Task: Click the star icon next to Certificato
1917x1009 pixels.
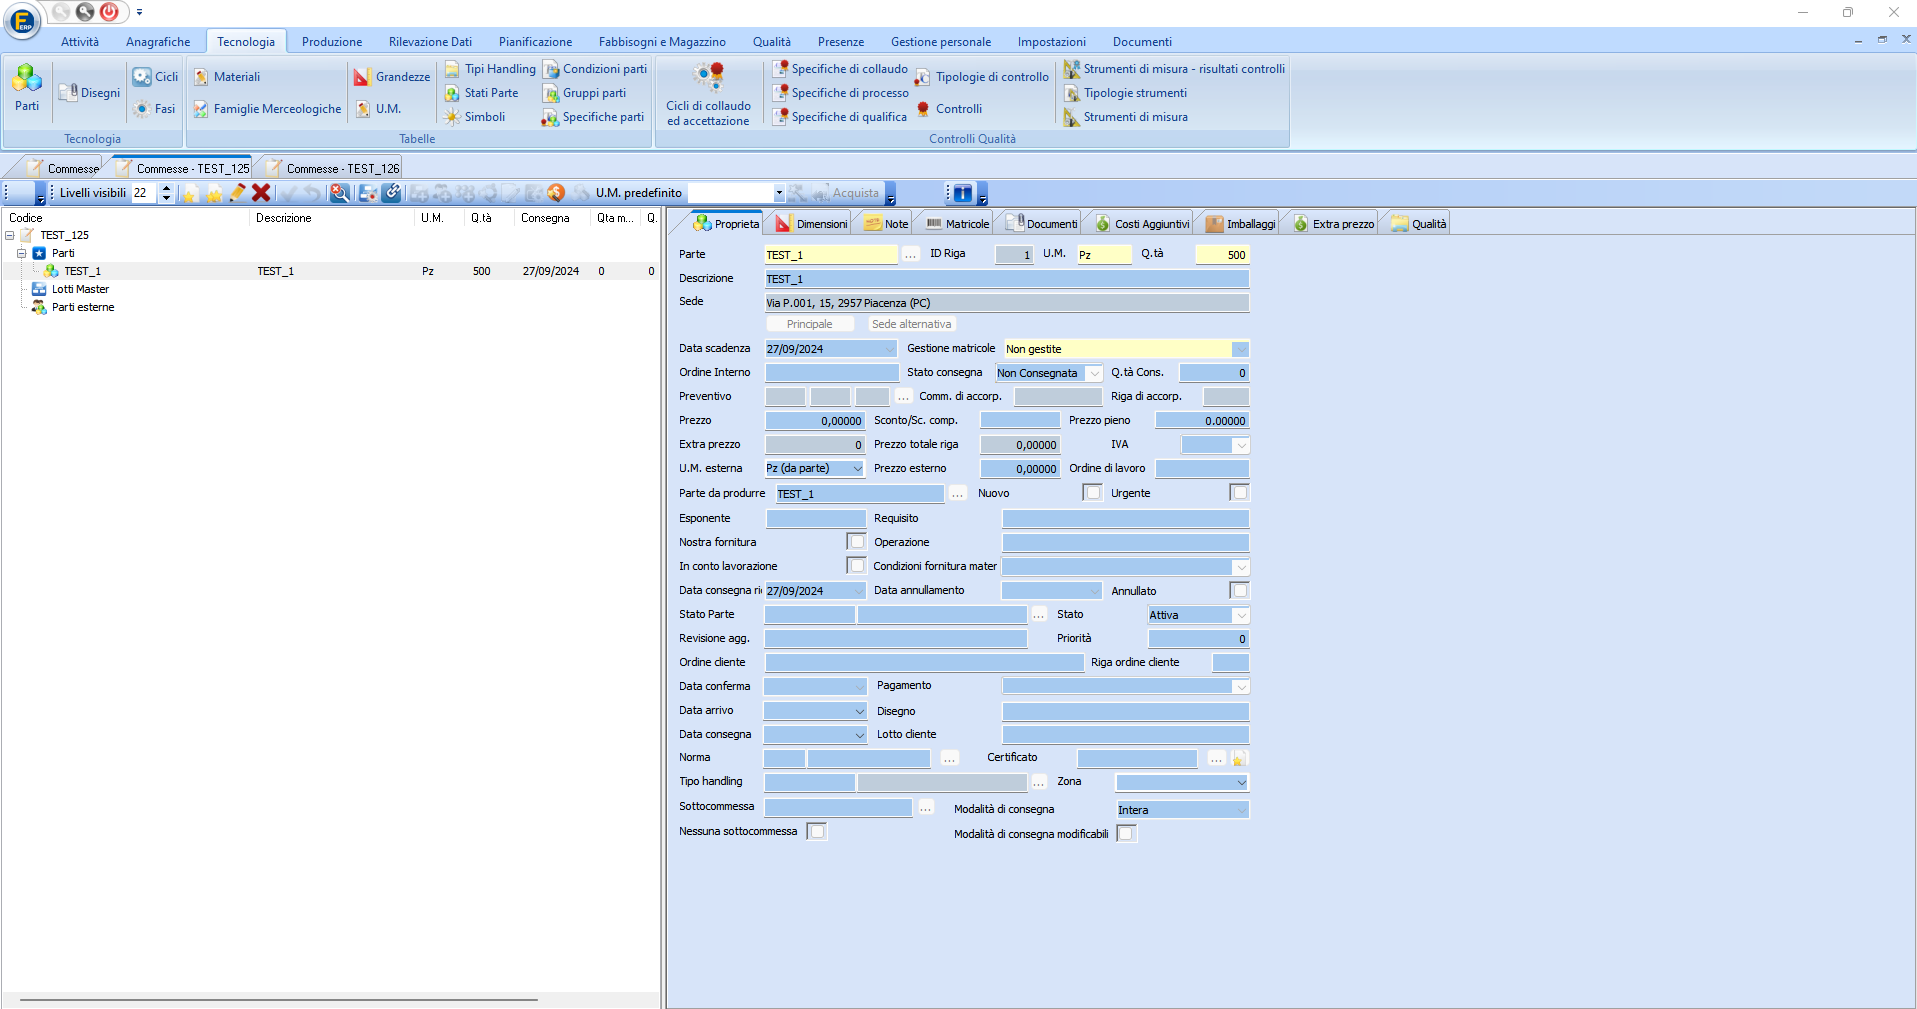Action: coord(1239,759)
